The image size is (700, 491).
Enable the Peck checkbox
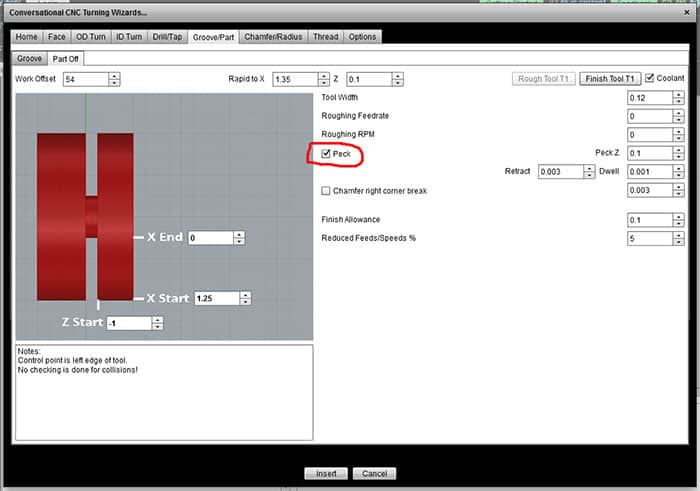pos(326,153)
